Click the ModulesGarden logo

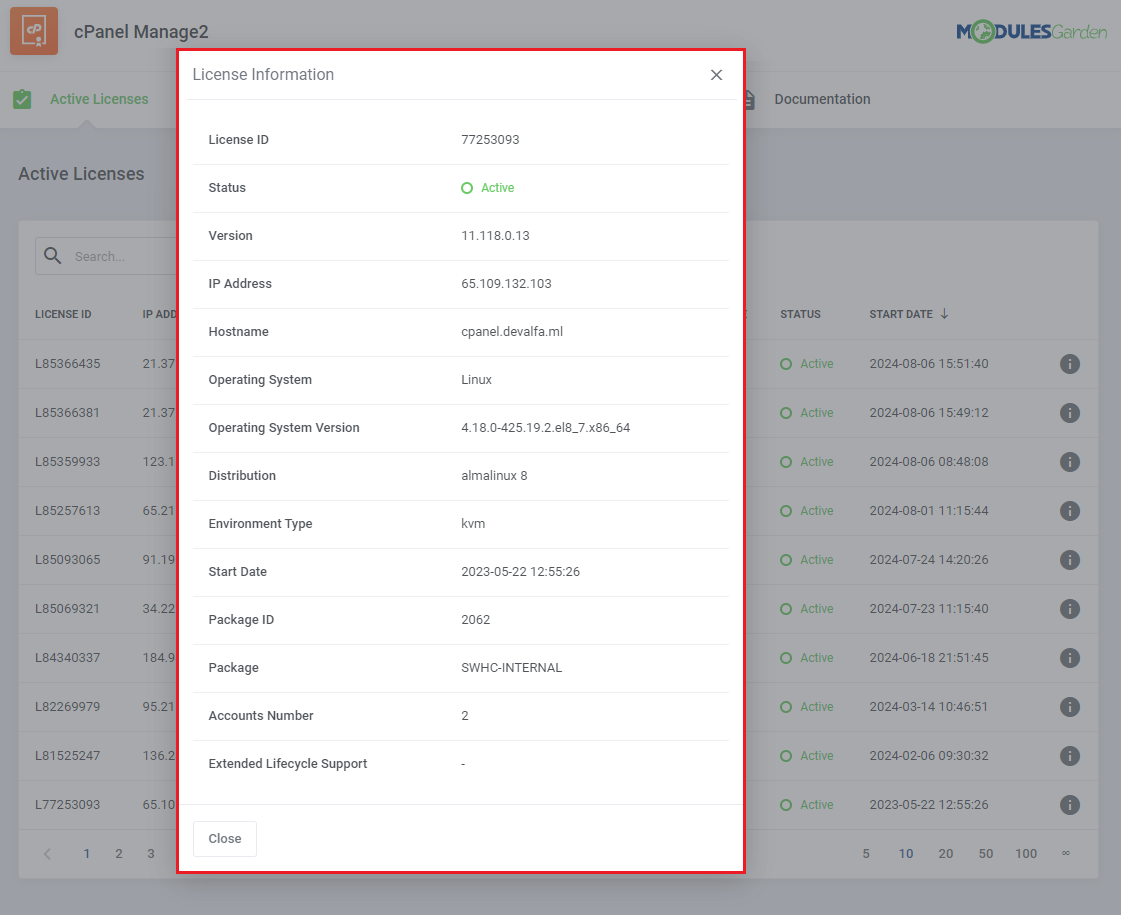[1031, 31]
